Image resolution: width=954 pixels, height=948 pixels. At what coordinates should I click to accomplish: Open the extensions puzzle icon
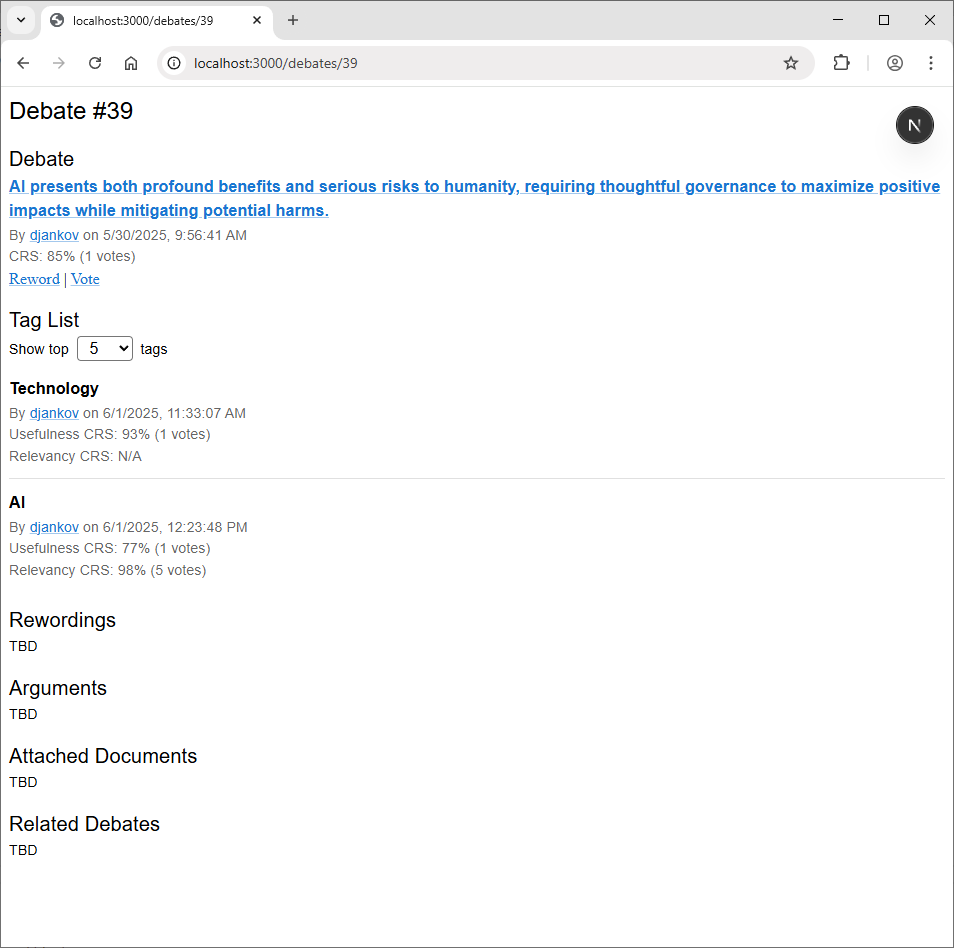coord(841,63)
